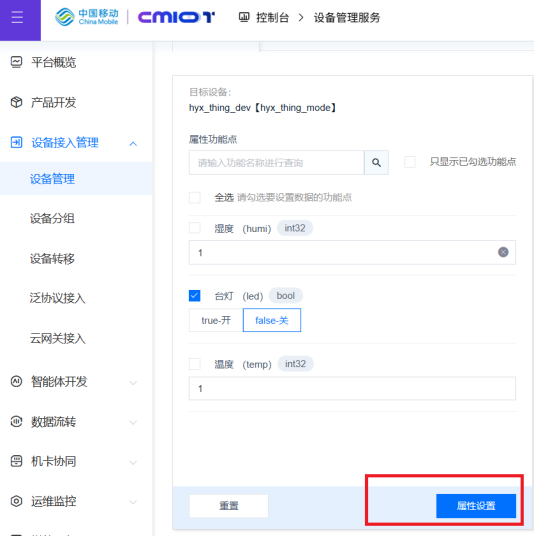Viewport: 534px width, 537px height.
Task: Click the 属性功能点 heading
Action: (x=213, y=139)
